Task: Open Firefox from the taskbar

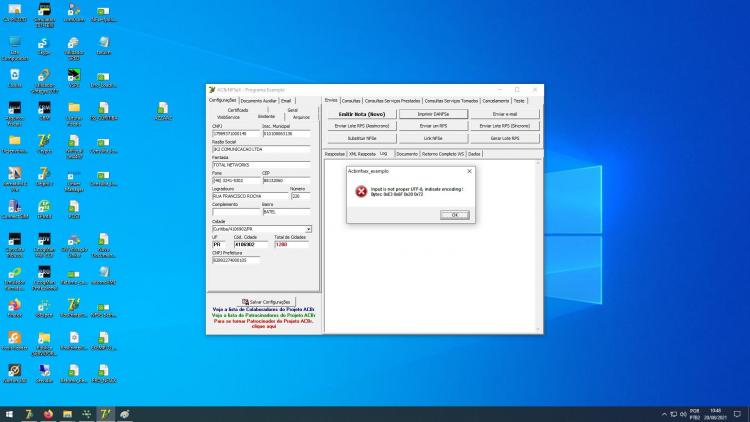Action: 48,414
